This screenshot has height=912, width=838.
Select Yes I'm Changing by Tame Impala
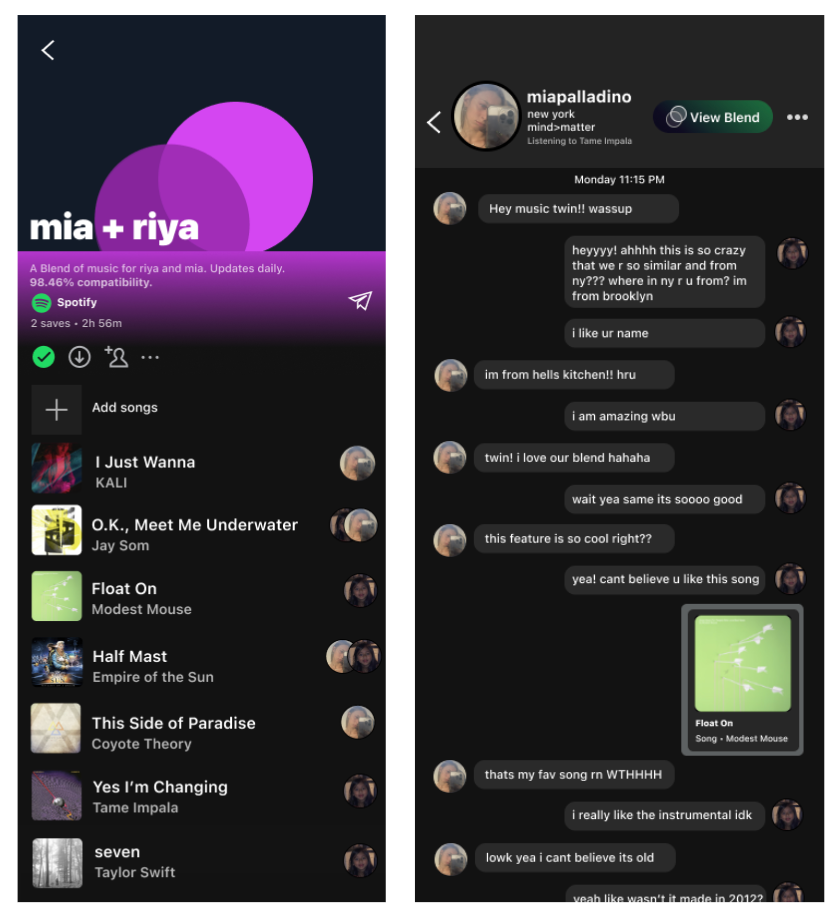click(x=202, y=796)
